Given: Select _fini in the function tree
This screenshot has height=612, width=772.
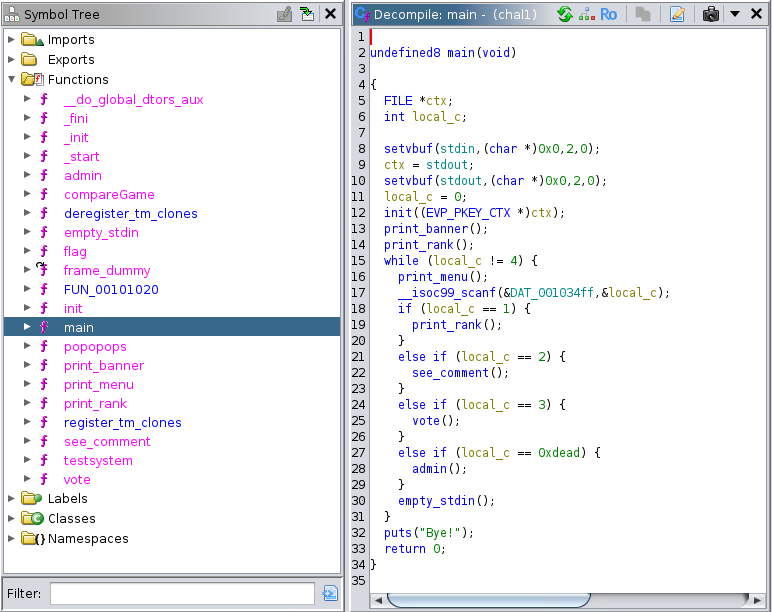Looking at the screenshot, I should 76,119.
